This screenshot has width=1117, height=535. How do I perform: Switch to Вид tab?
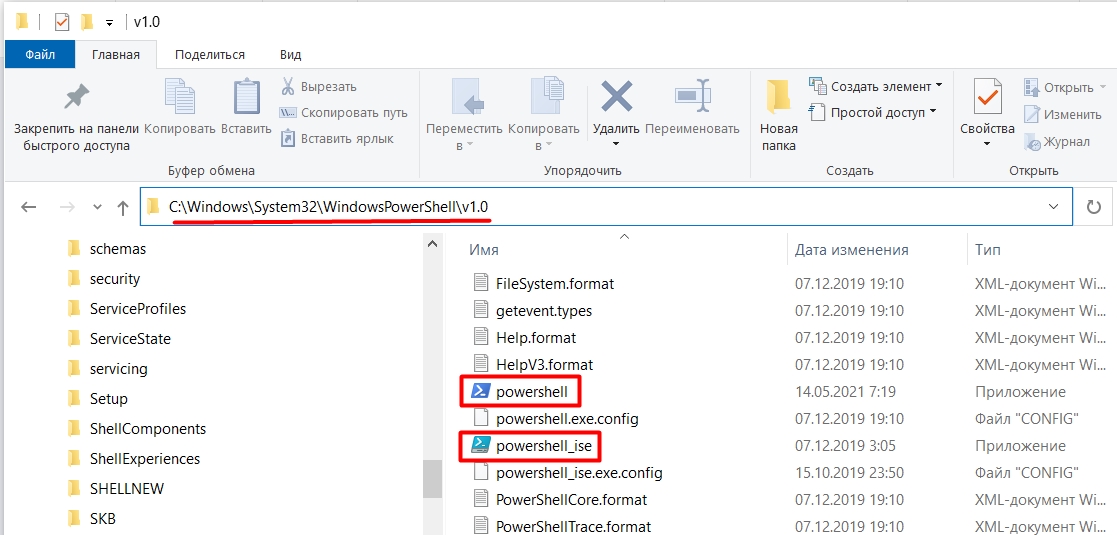point(291,54)
